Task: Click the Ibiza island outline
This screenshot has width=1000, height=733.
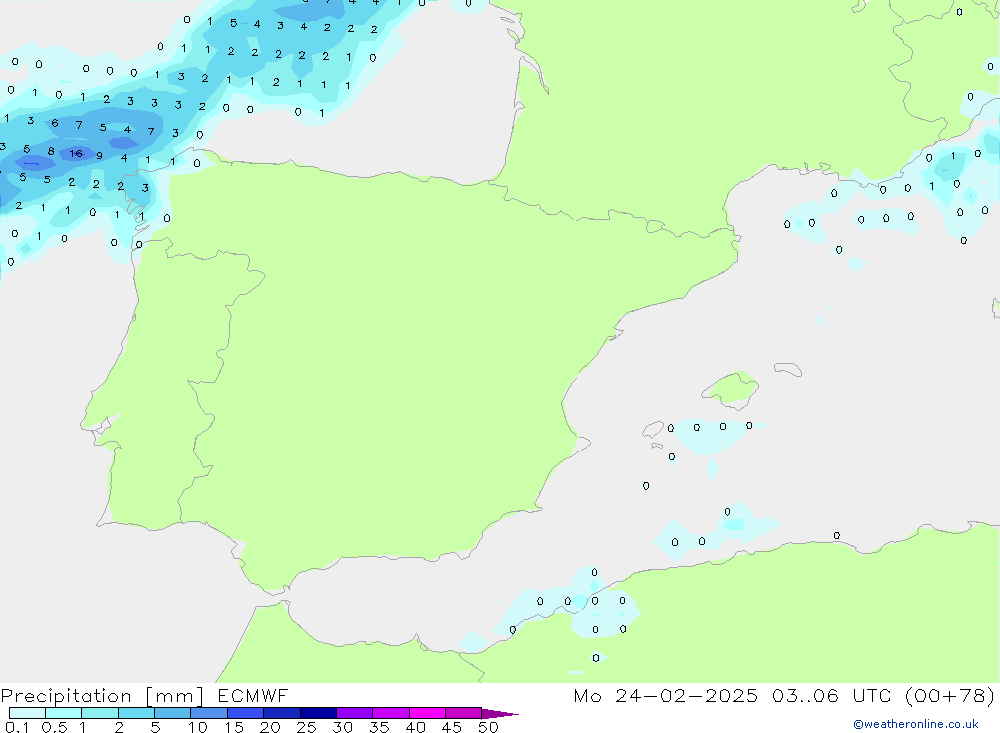Action: point(653,429)
